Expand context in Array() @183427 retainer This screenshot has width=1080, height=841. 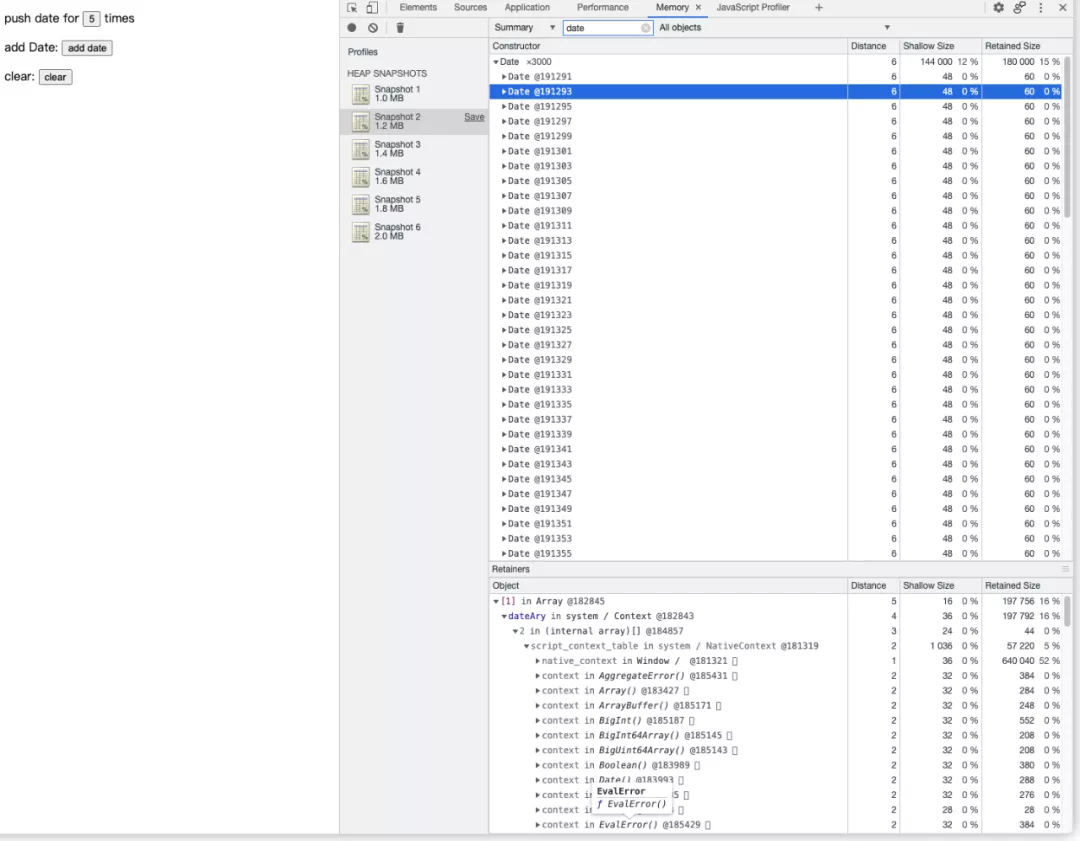coord(537,691)
